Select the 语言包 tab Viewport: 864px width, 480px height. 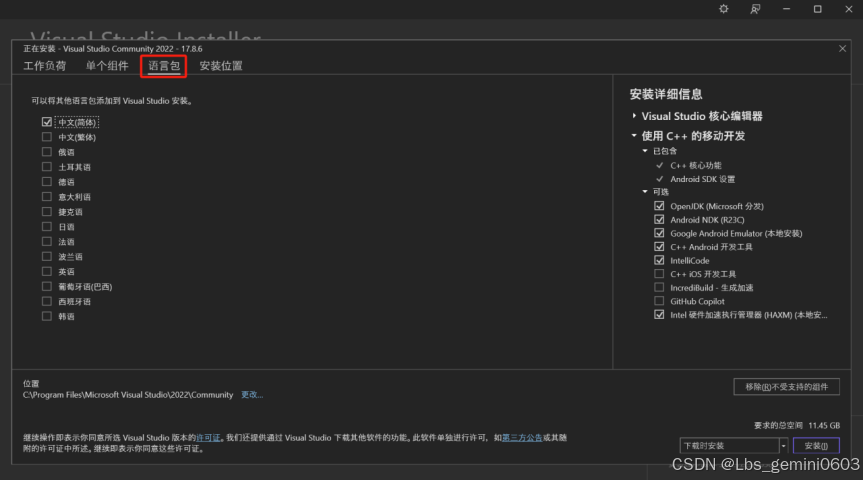[x=164, y=66]
